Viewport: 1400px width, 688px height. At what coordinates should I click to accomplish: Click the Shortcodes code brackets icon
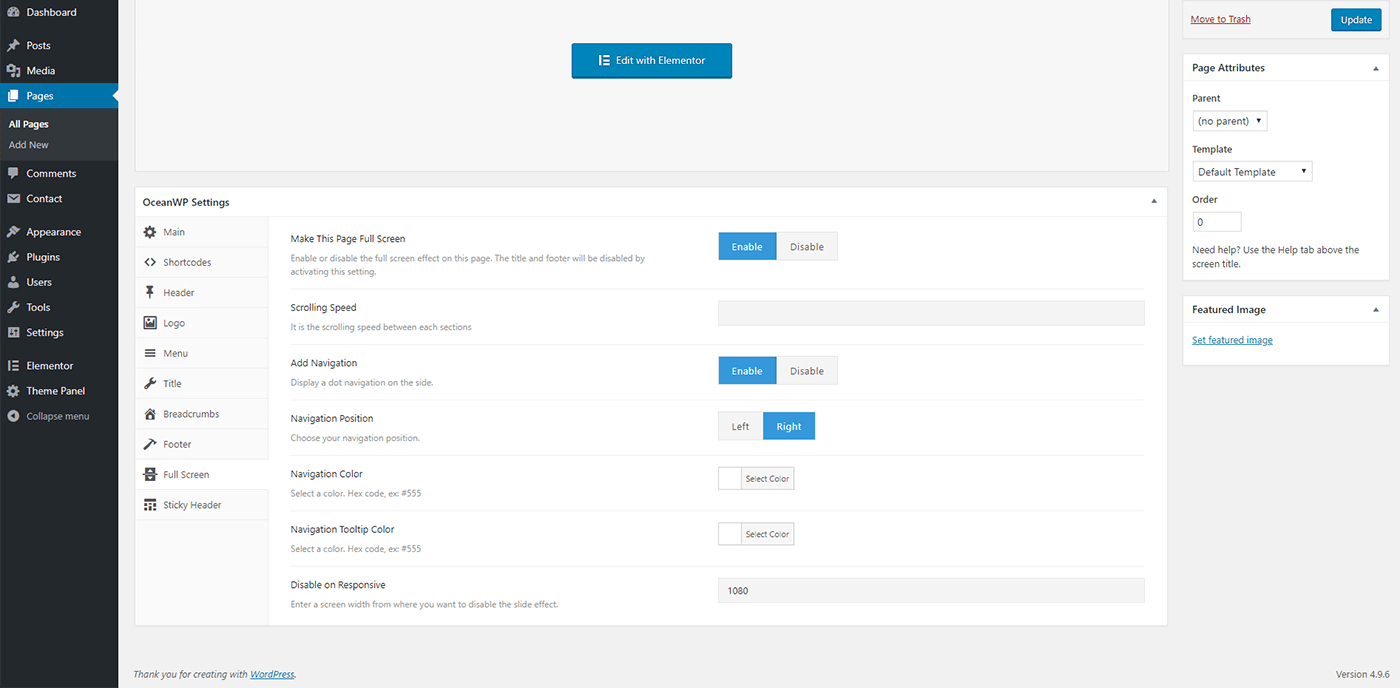tap(150, 262)
